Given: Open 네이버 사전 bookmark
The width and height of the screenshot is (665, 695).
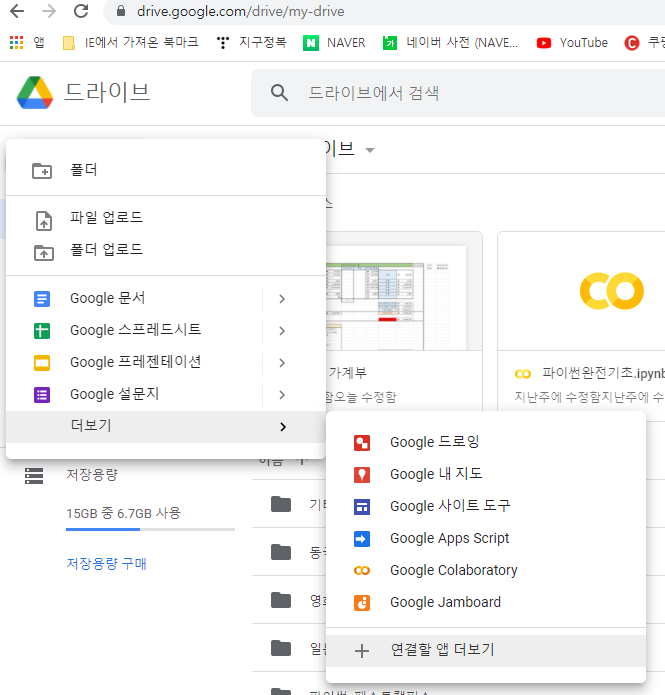Looking at the screenshot, I should tap(450, 43).
